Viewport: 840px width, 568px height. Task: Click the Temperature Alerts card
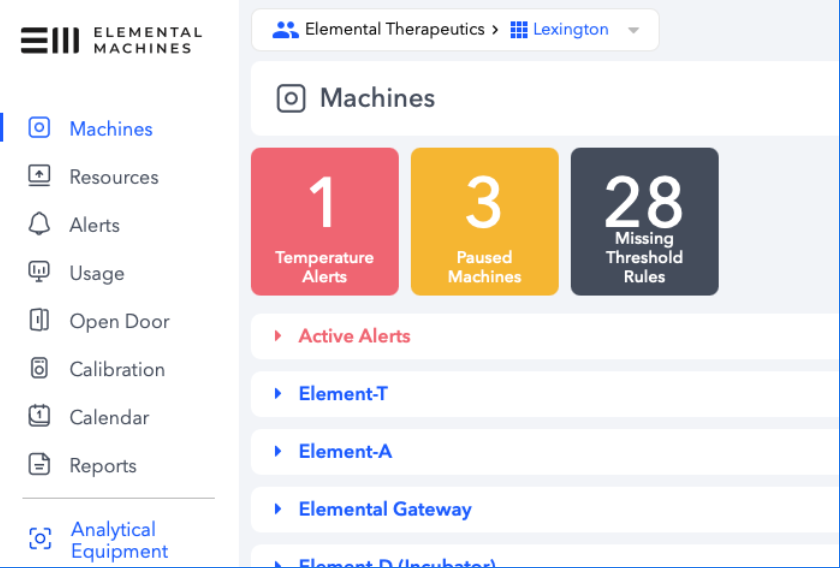325,221
